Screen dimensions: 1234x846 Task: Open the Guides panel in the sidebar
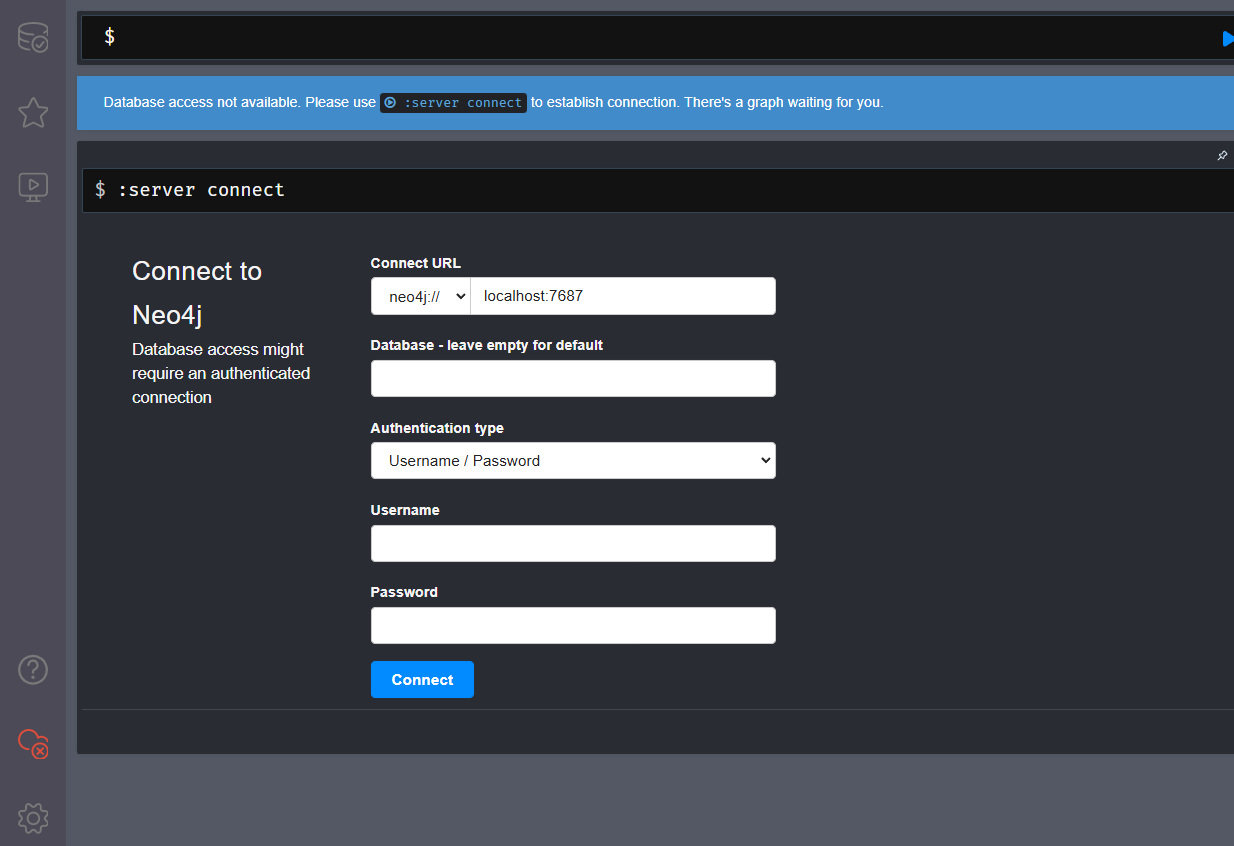point(32,186)
